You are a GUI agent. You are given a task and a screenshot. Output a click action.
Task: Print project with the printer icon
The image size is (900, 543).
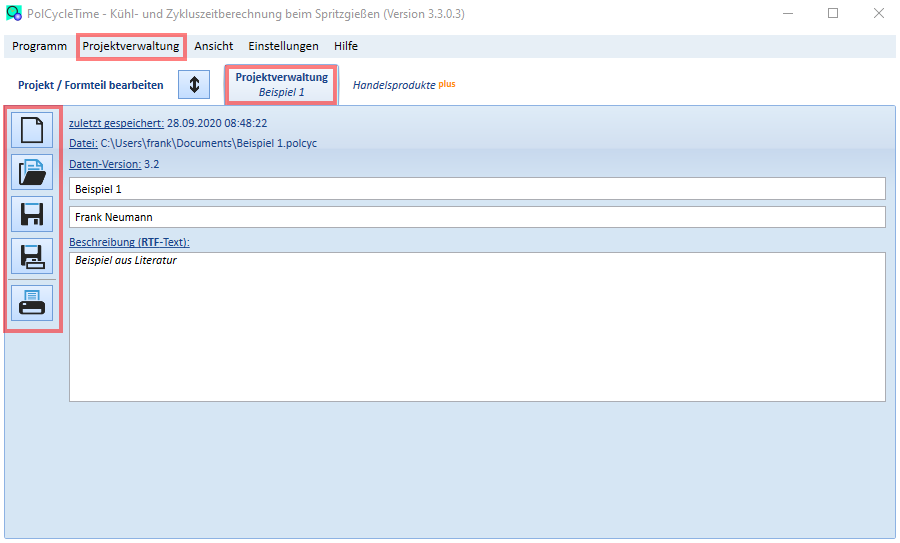tap(32, 302)
